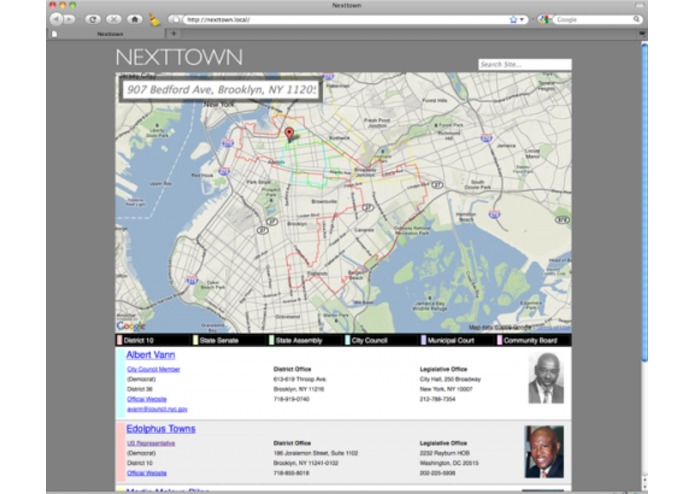Viewport: 695px width, 494px height.
Task: Click the Stop loading X button
Action: pos(114,19)
